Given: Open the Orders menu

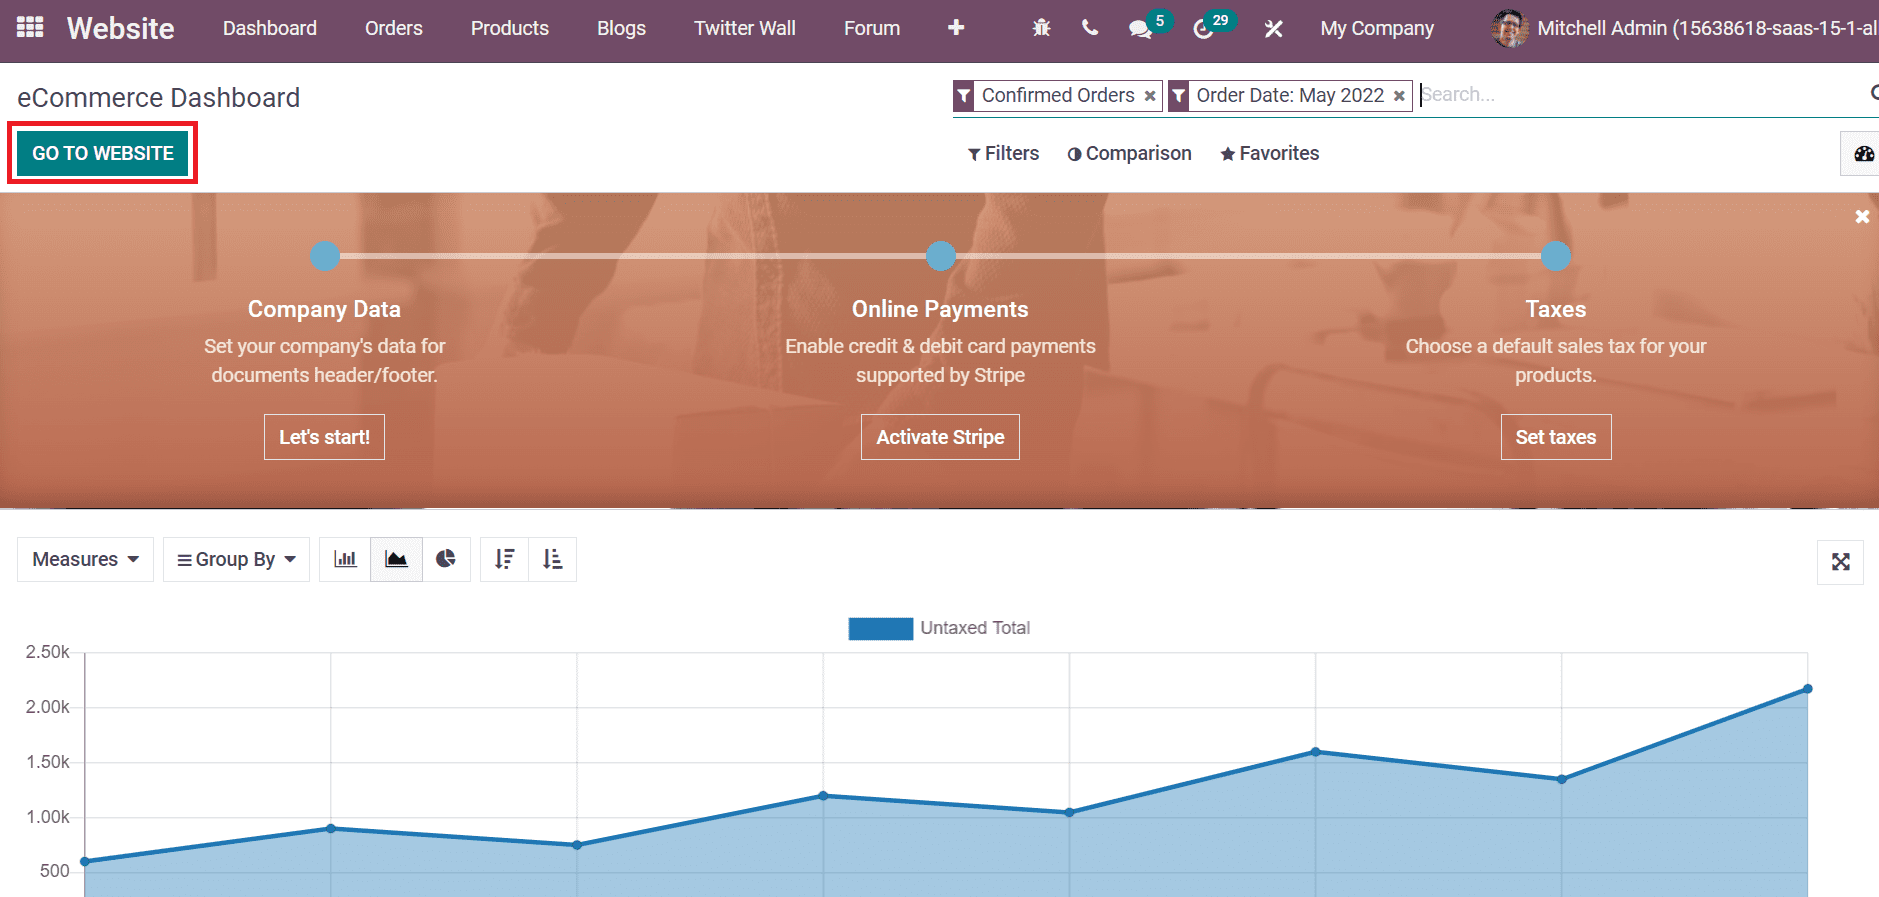Looking at the screenshot, I should pos(394,28).
